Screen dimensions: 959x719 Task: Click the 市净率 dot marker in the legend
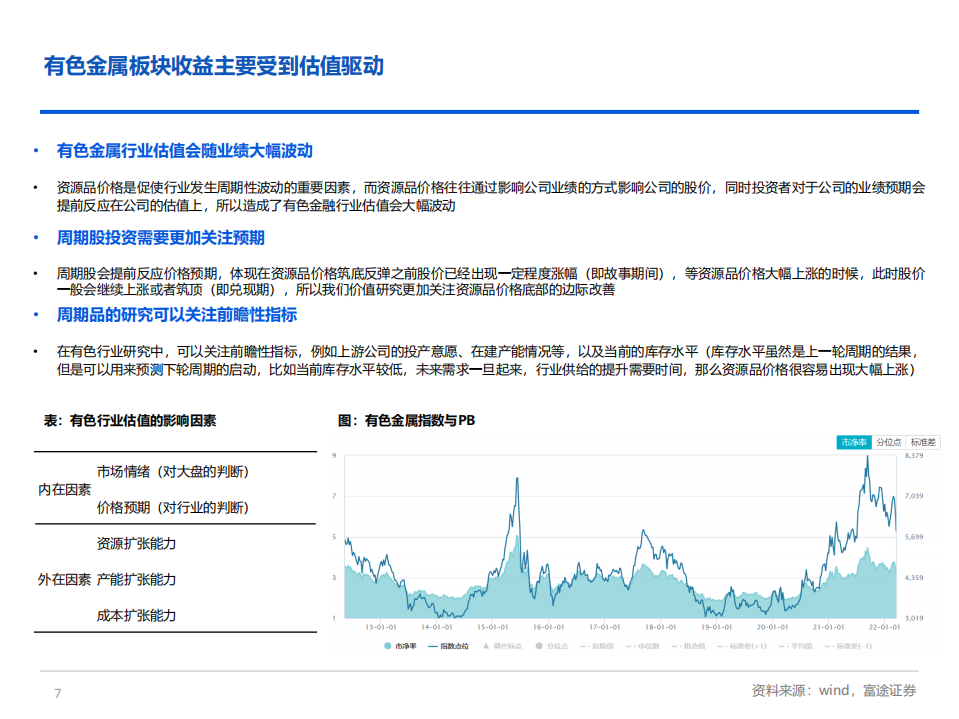pyautogui.click(x=390, y=647)
